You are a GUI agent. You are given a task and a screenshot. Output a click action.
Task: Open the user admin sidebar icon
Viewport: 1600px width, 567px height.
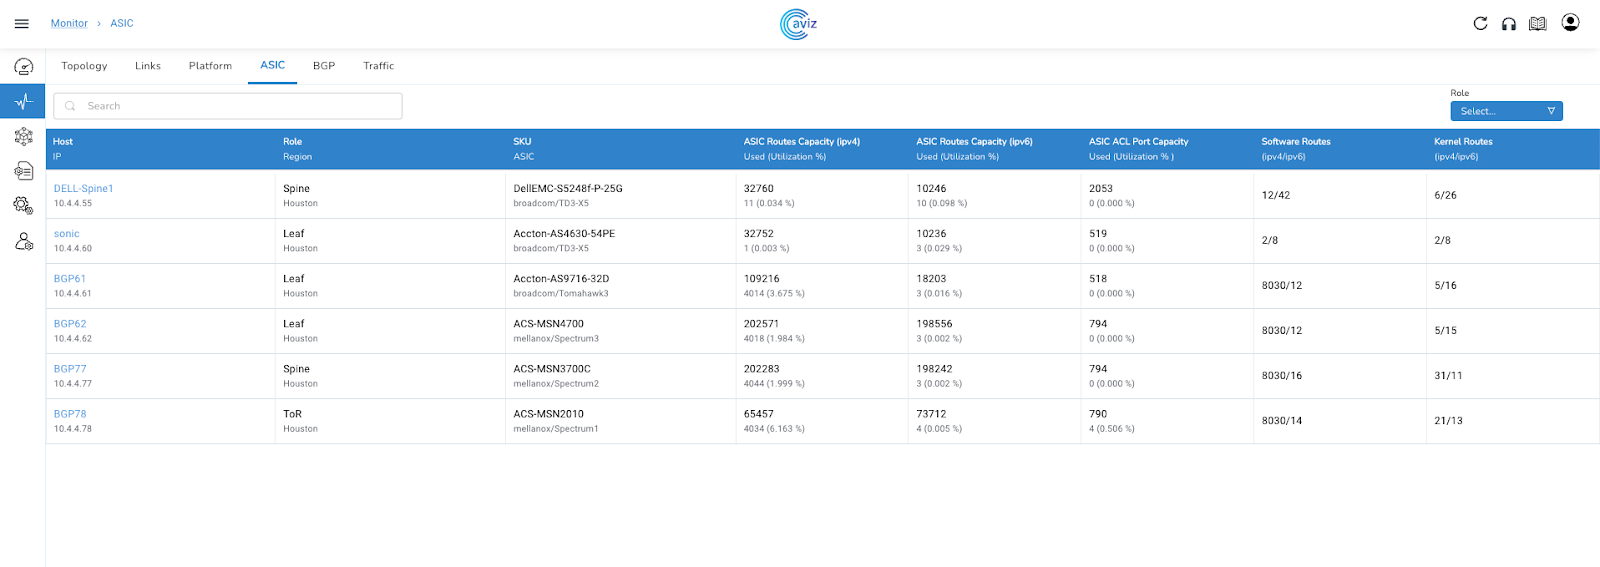point(23,241)
